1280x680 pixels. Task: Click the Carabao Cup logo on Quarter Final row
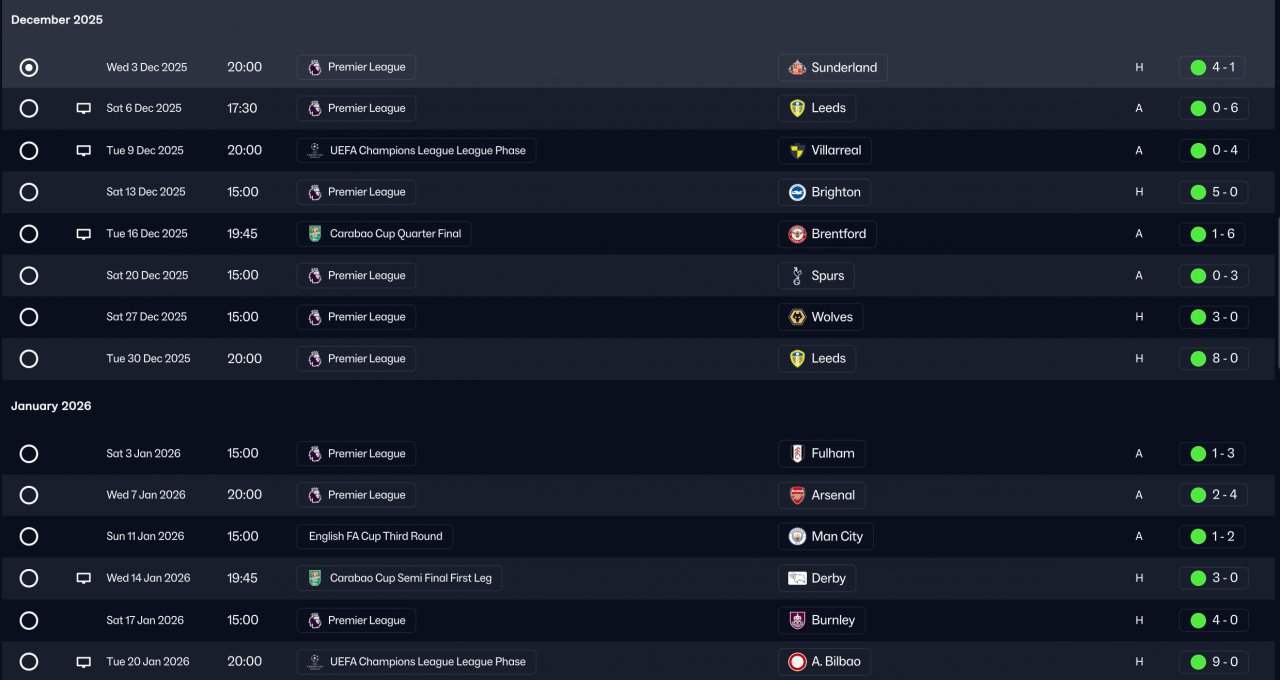pyautogui.click(x=315, y=234)
